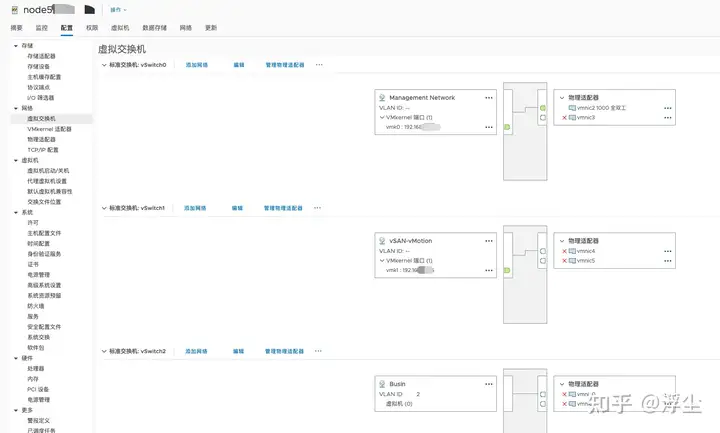Open the ellipsis menu for vSwitch1 header
Image resolution: width=720 pixels, height=433 pixels.
(317, 208)
